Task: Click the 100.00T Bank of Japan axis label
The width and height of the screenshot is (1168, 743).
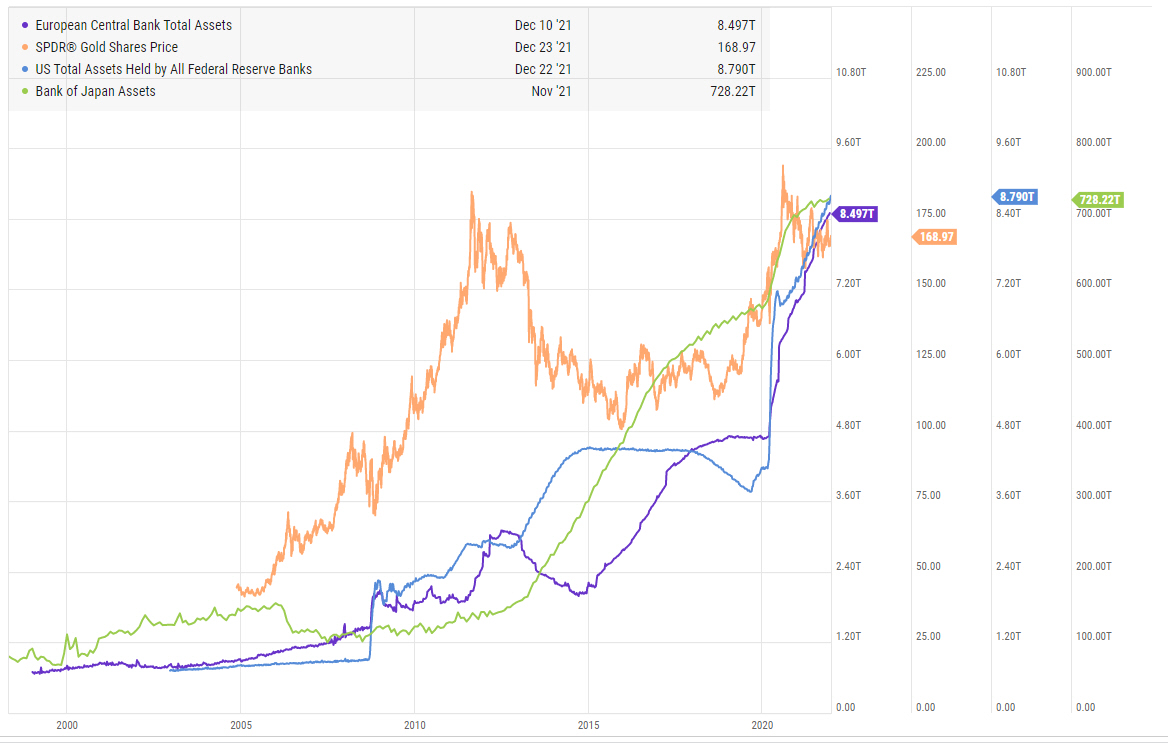Action: [1094, 636]
